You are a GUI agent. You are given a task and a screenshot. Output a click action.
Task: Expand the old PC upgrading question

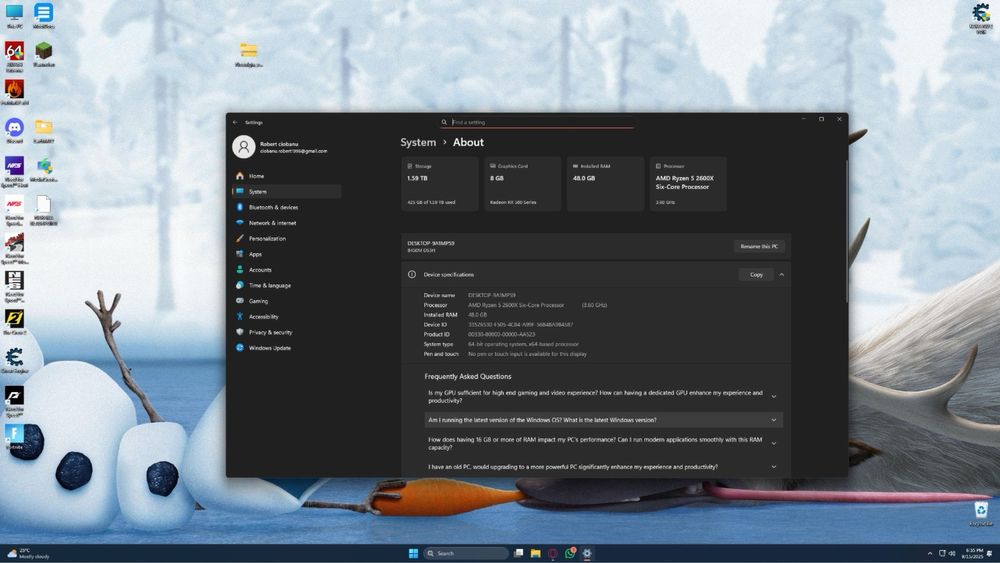[x=603, y=467]
